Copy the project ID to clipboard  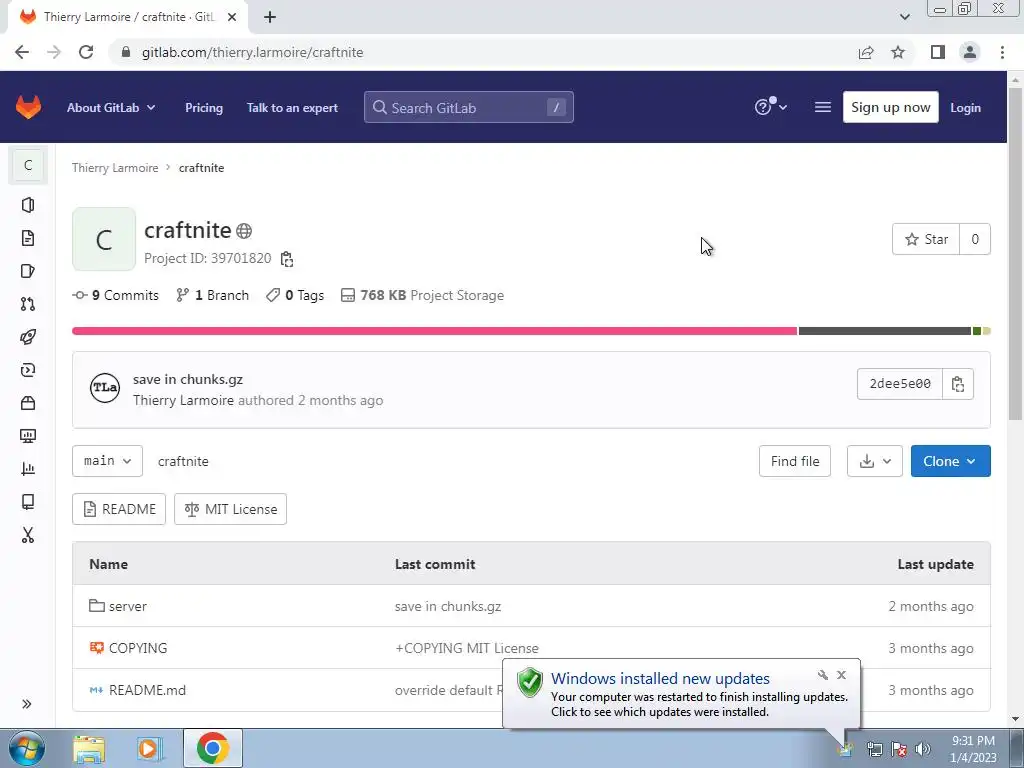pos(286,259)
